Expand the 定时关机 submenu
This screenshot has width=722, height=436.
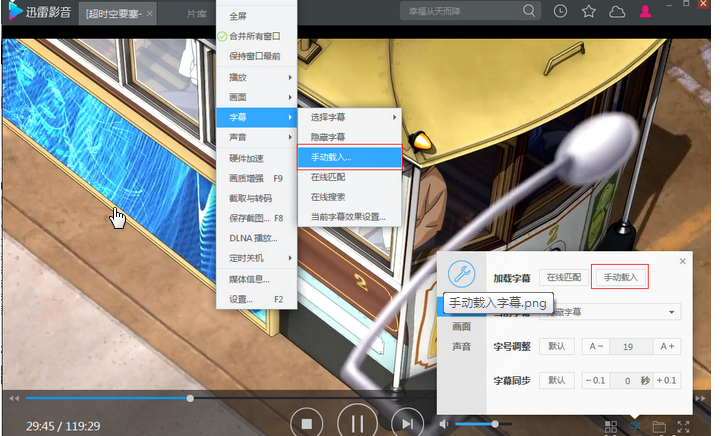pos(256,257)
